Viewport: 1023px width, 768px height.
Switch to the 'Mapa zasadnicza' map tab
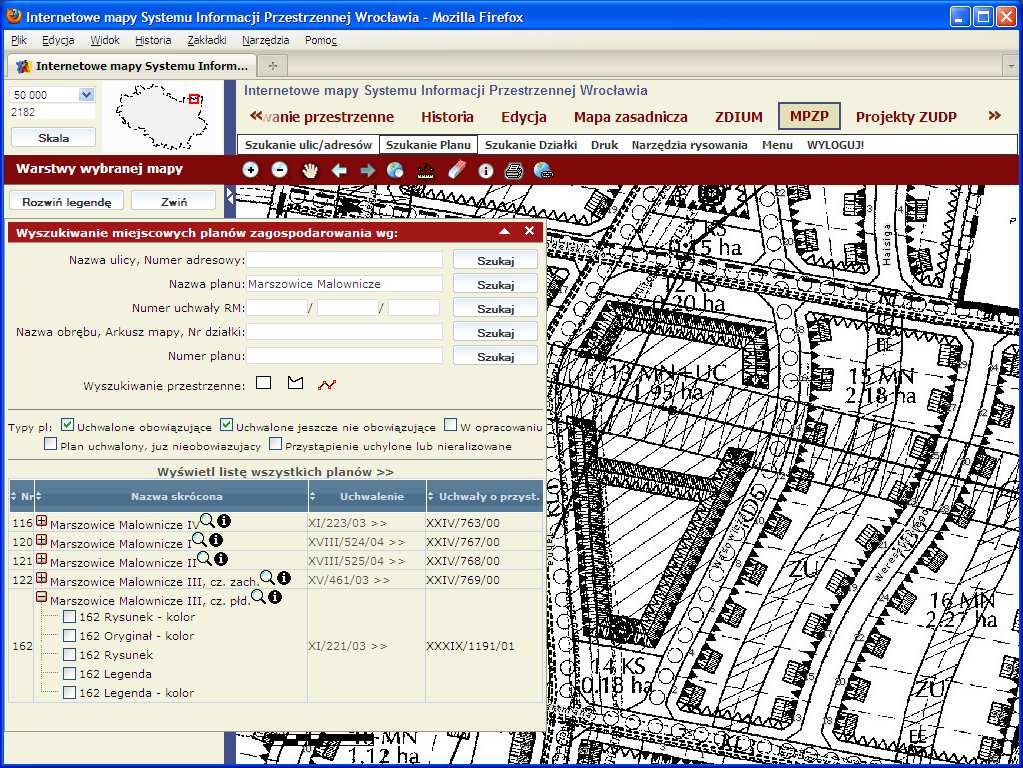631,117
